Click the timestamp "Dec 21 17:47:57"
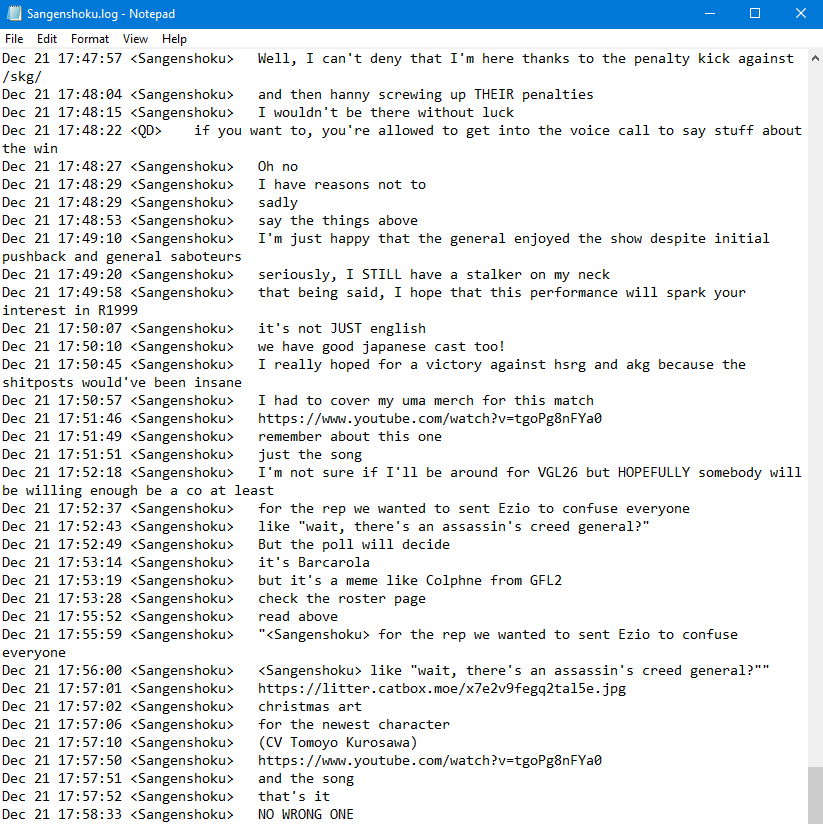 62,58
